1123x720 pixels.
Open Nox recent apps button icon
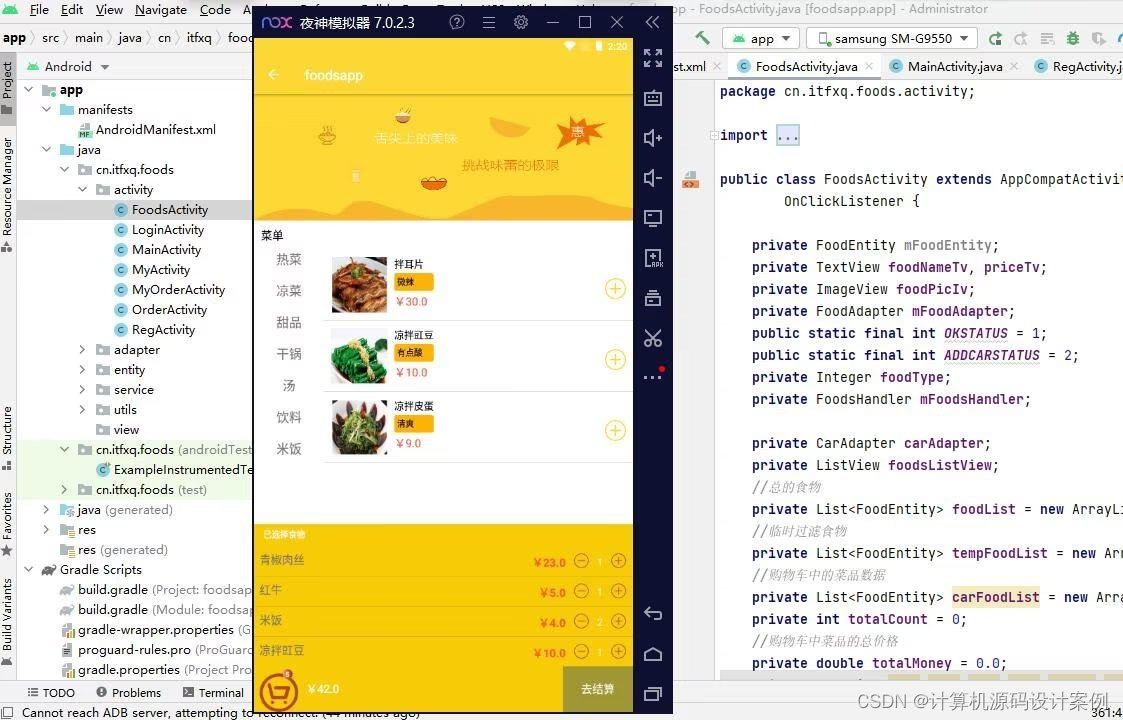pos(652,693)
